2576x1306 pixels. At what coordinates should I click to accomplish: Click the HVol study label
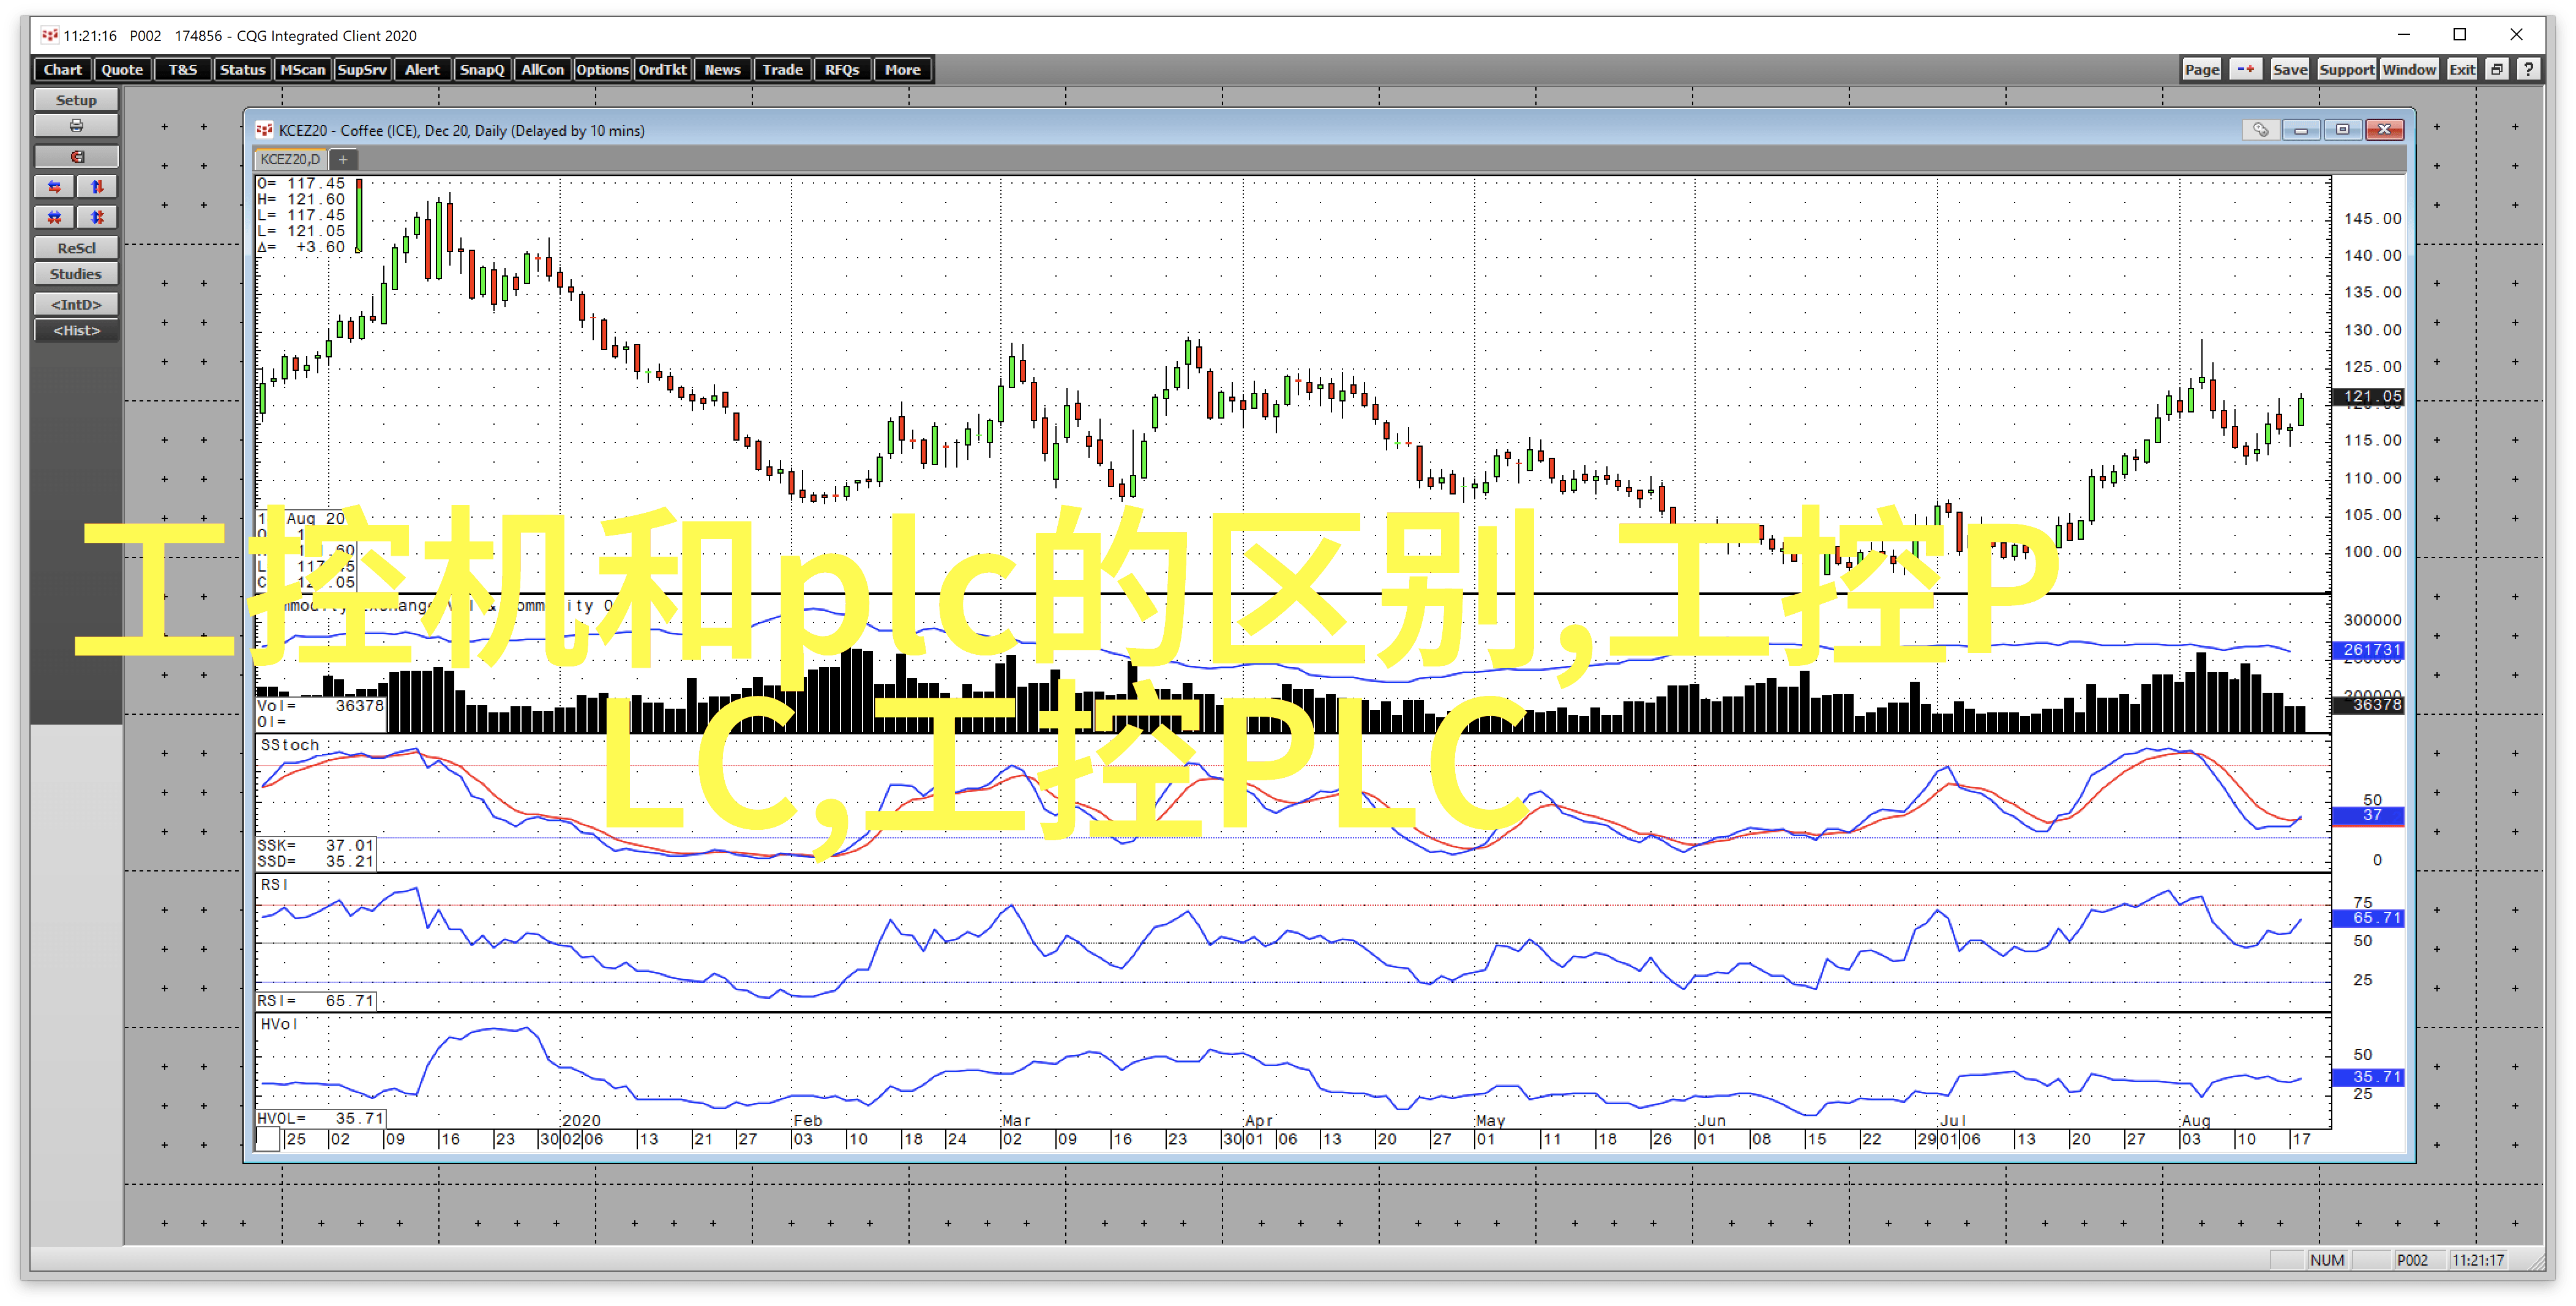click(x=279, y=1024)
